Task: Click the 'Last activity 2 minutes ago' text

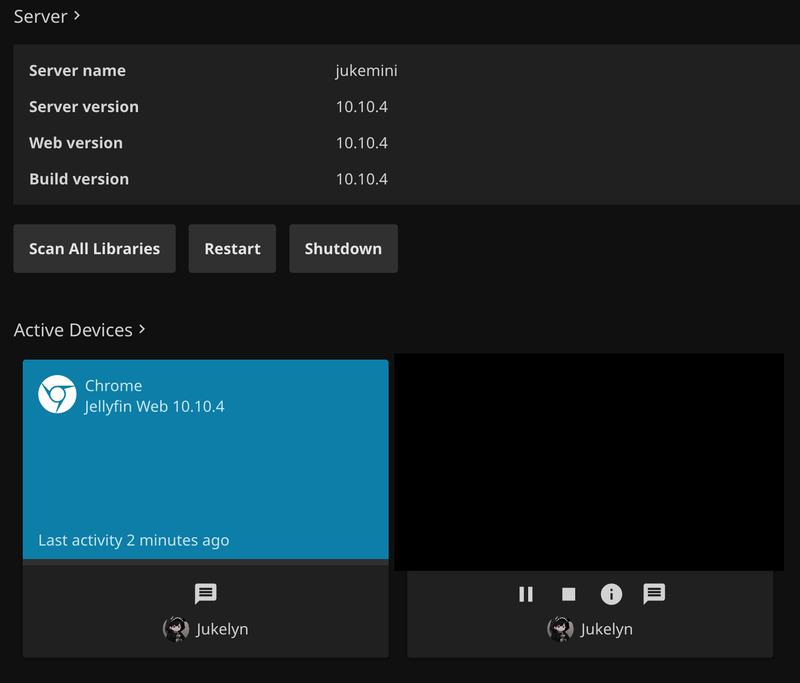Action: pyautogui.click(x=134, y=540)
